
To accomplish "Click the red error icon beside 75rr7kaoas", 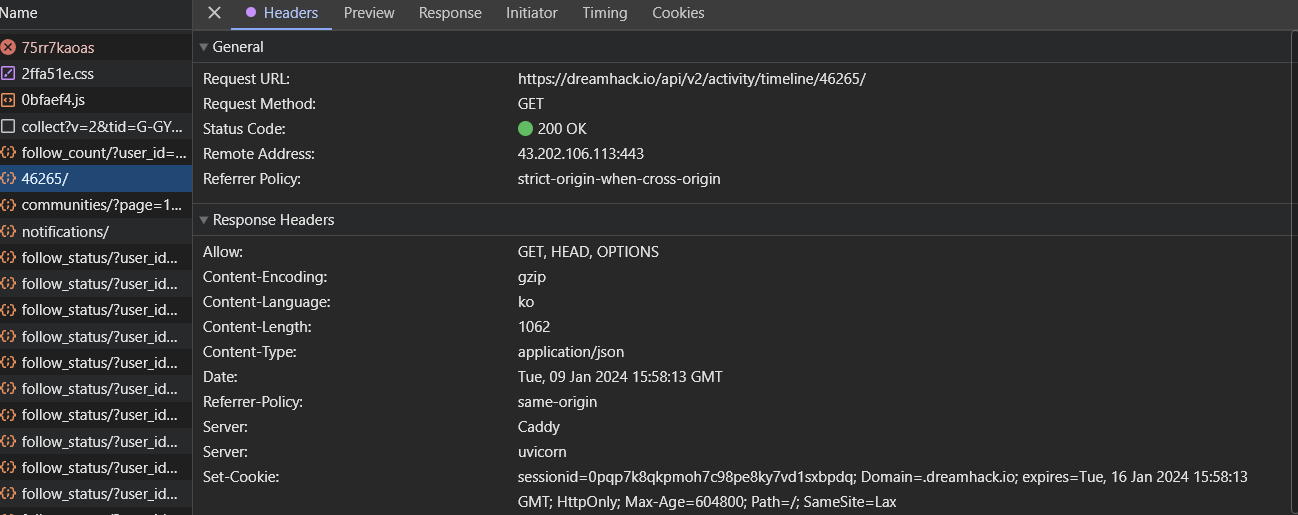I will (x=9, y=47).
